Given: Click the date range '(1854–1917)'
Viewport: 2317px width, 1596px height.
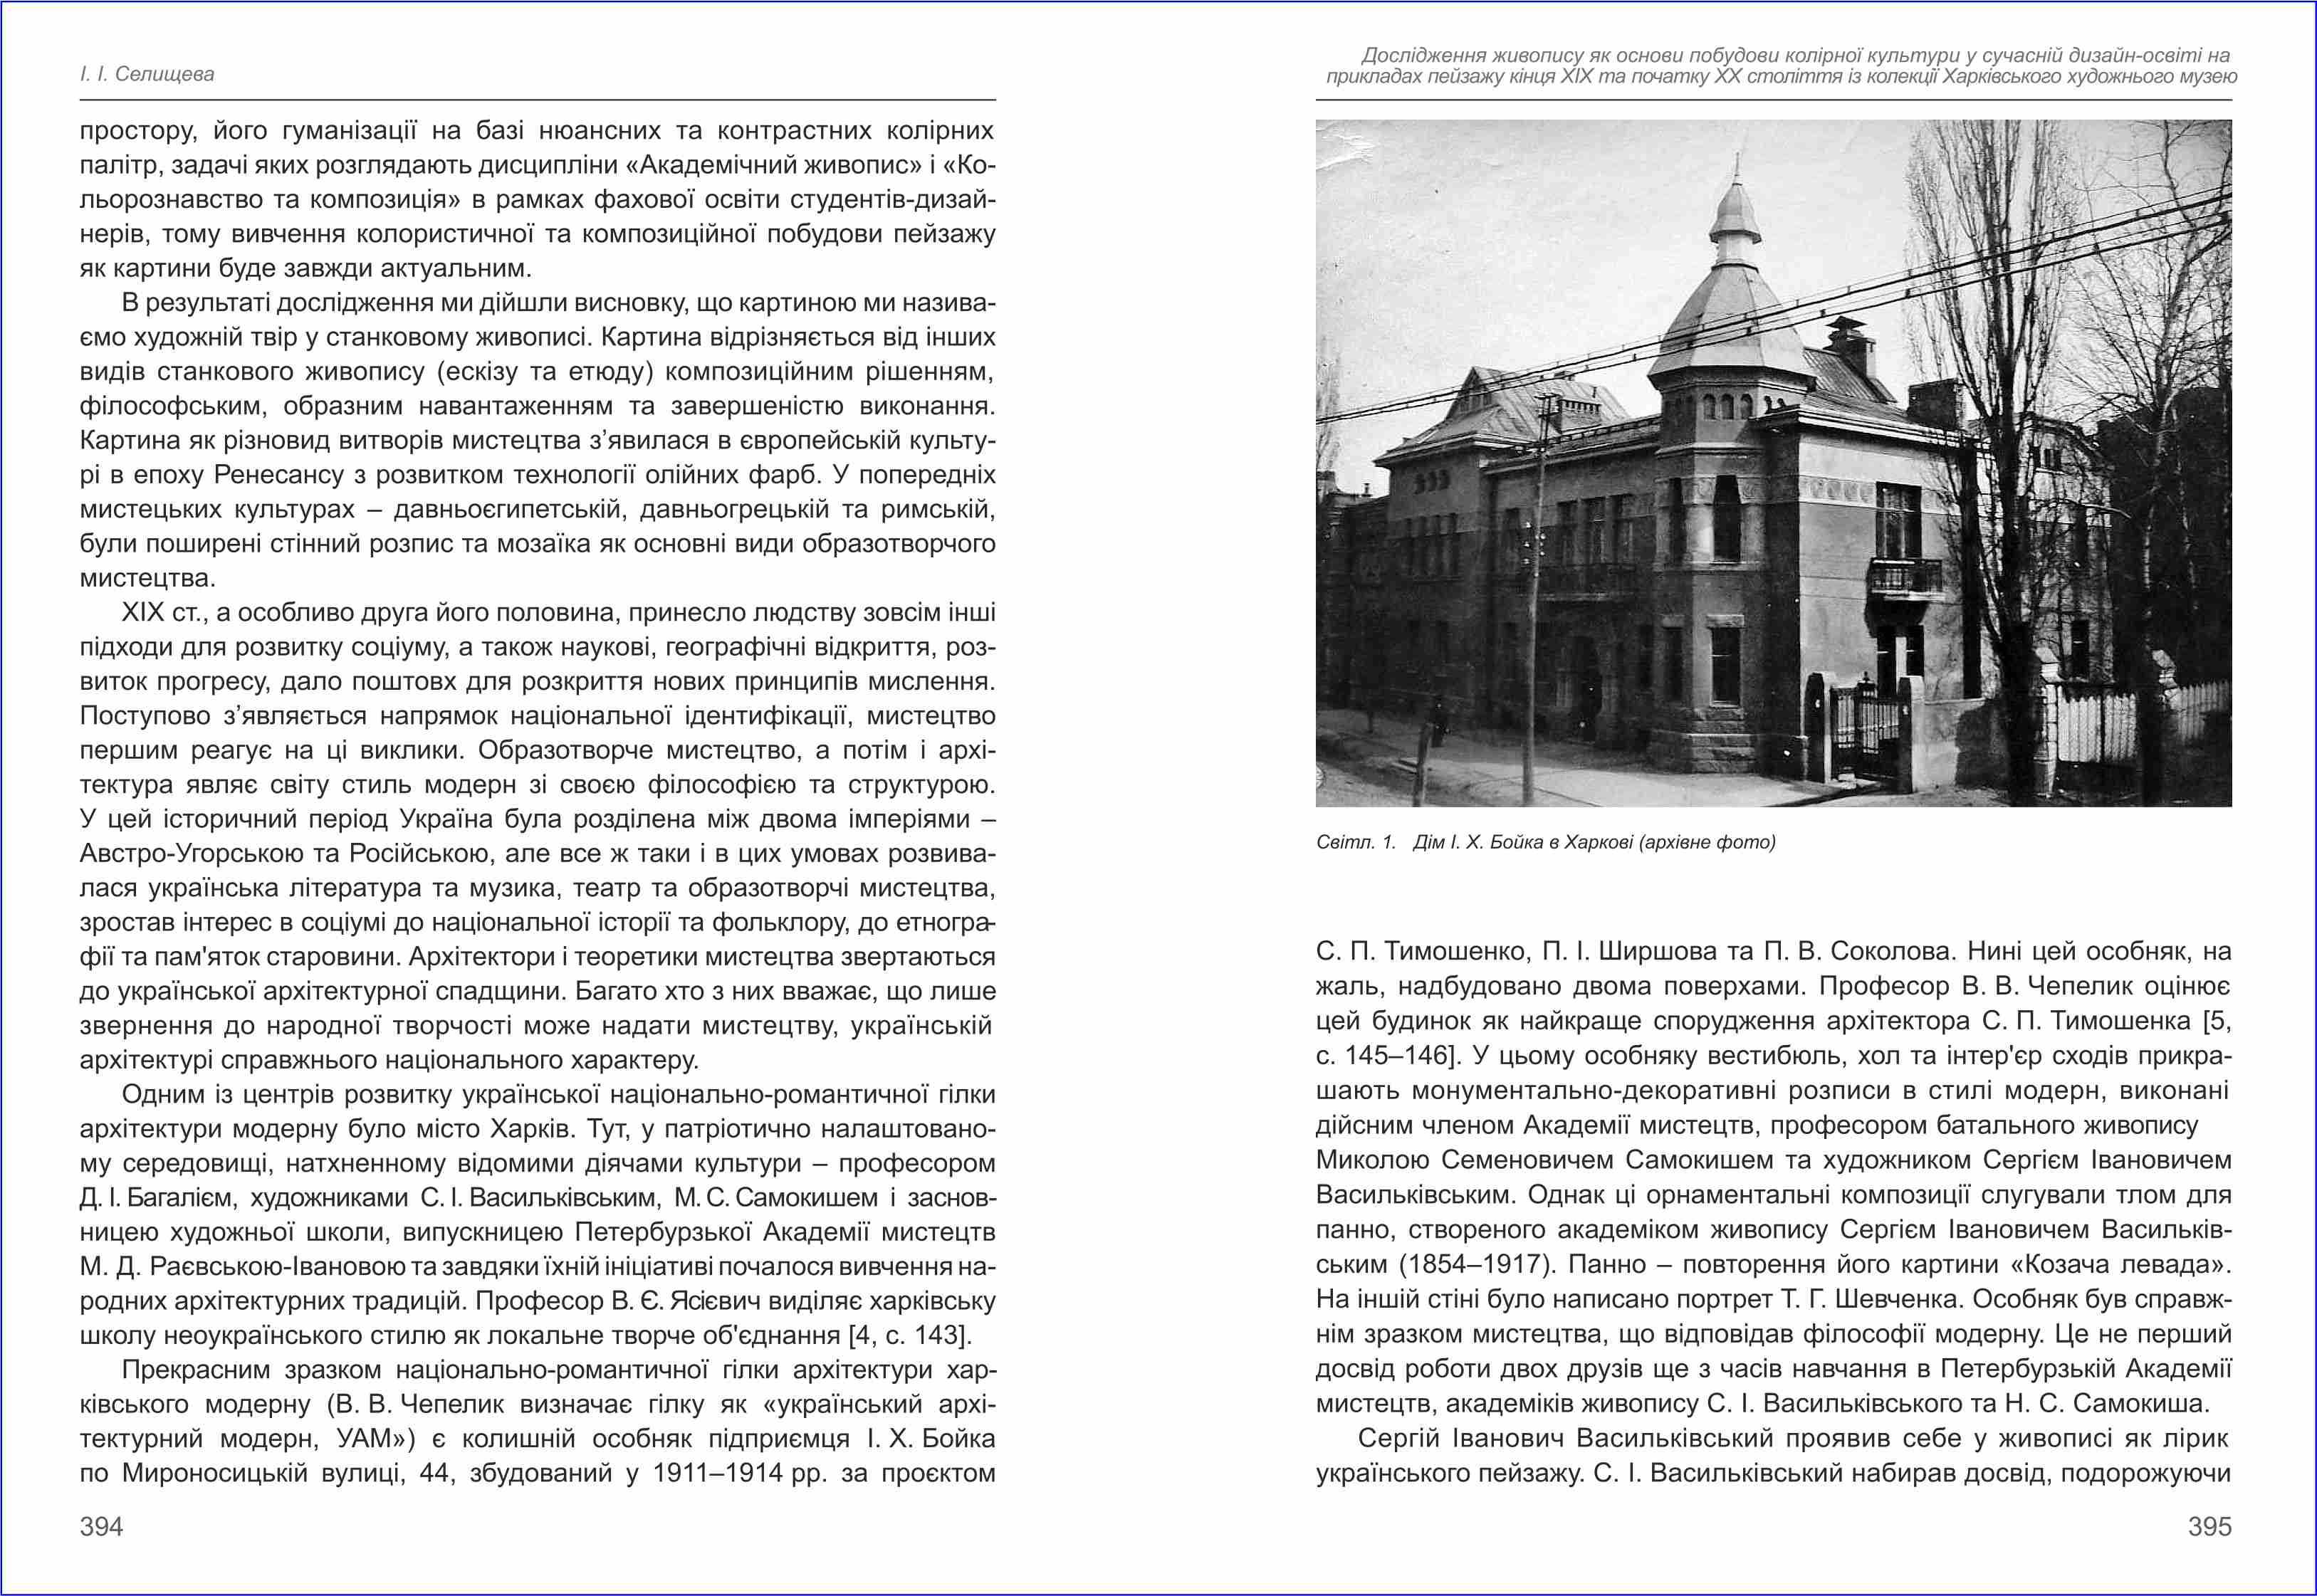Looking at the screenshot, I should click(1476, 1264).
